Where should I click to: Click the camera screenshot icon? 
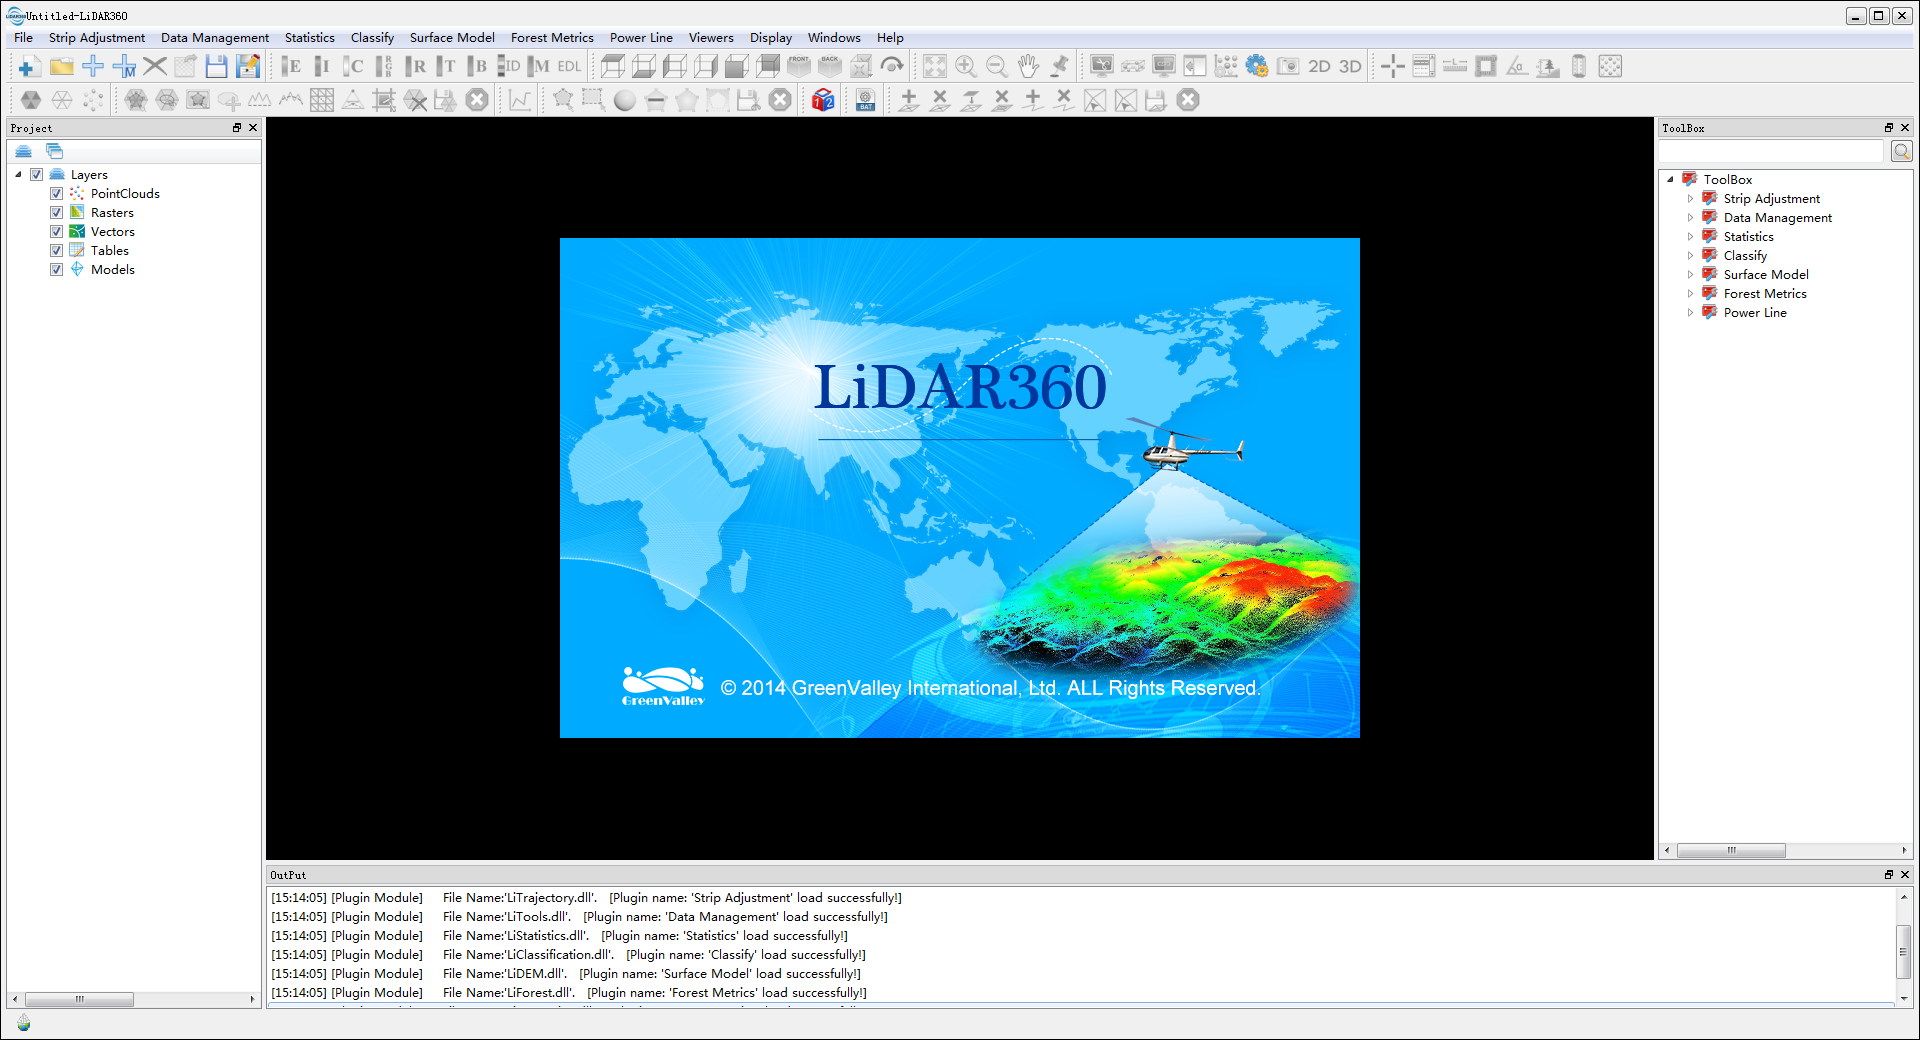point(1288,67)
